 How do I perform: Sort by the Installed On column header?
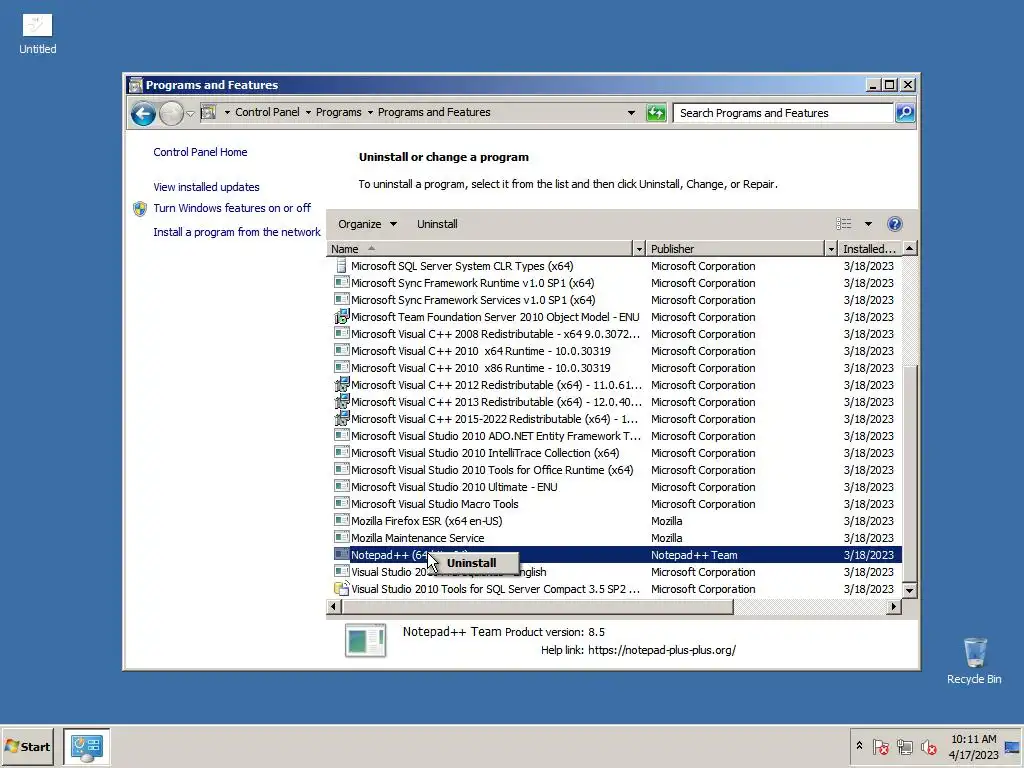869,249
